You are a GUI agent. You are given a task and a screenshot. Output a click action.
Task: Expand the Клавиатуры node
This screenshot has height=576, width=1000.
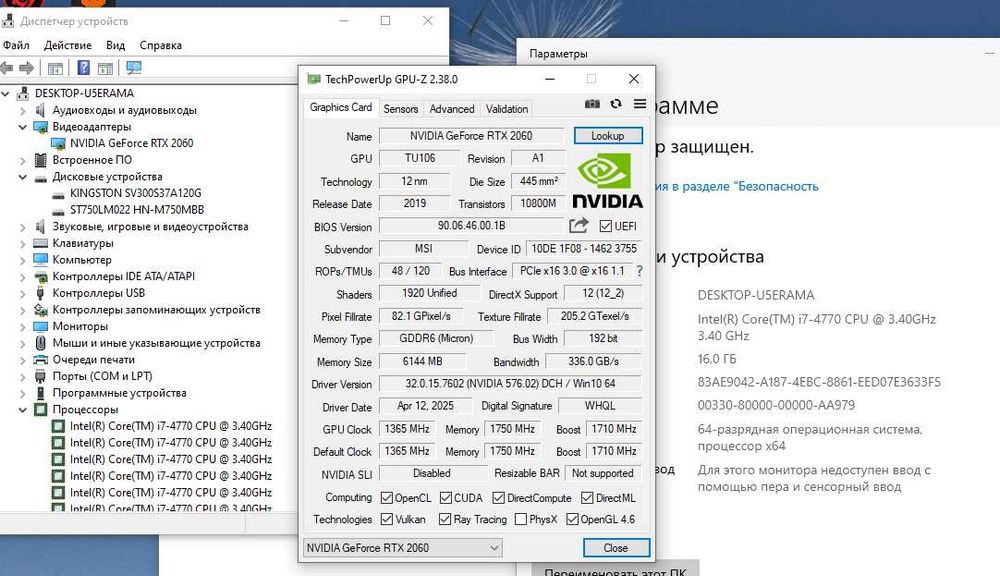tap(23, 244)
